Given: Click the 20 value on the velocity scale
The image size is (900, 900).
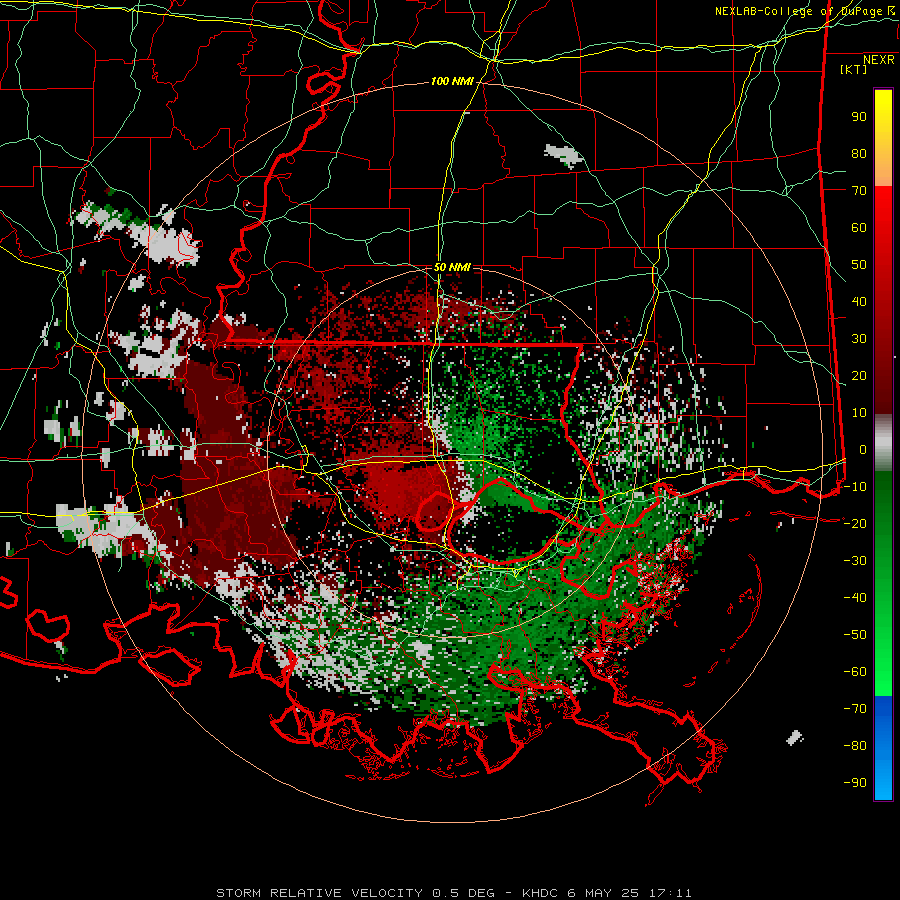Looking at the screenshot, I should point(859,375).
